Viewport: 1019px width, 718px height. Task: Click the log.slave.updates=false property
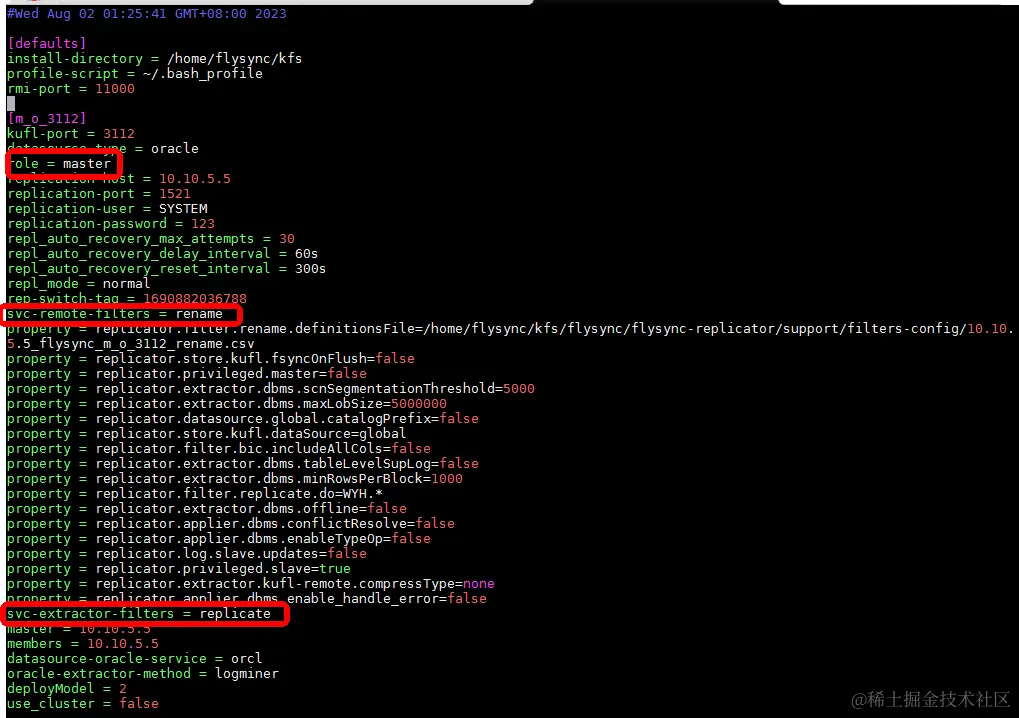(x=187, y=553)
